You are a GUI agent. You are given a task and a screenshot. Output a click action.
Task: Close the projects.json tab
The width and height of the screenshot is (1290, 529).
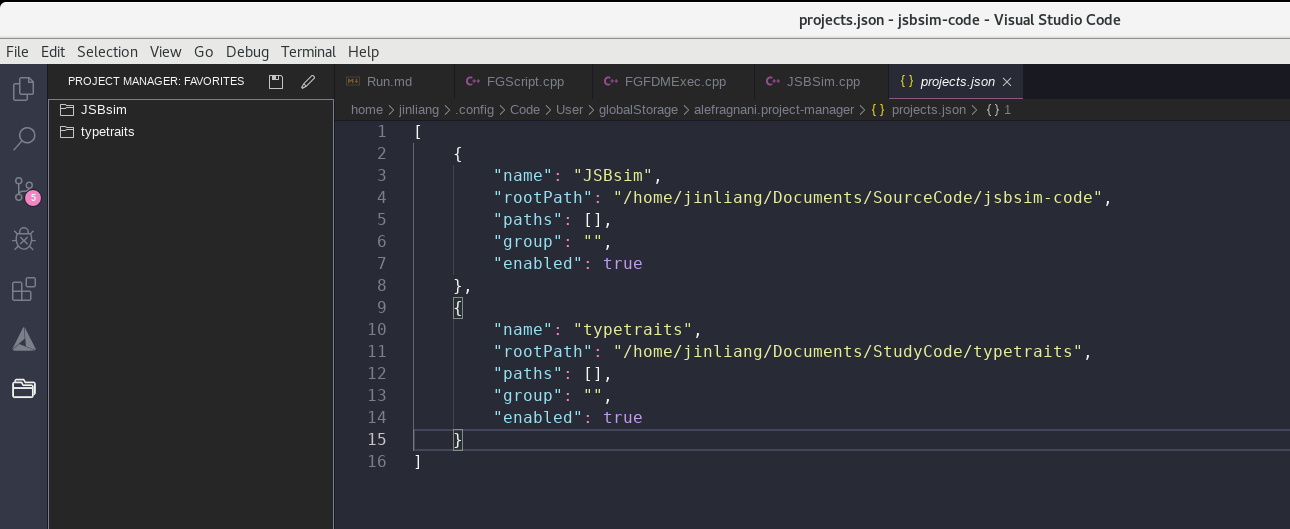click(1007, 82)
